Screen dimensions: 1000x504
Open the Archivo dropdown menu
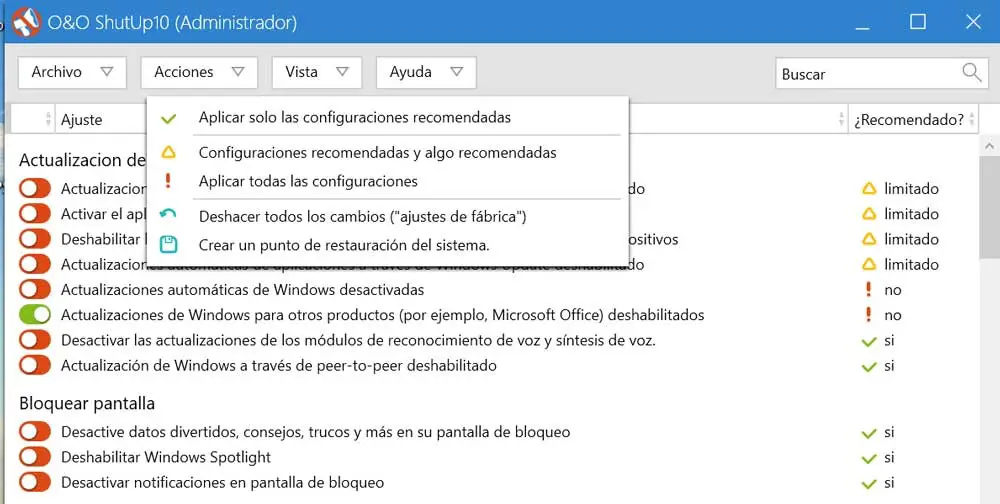(72, 72)
